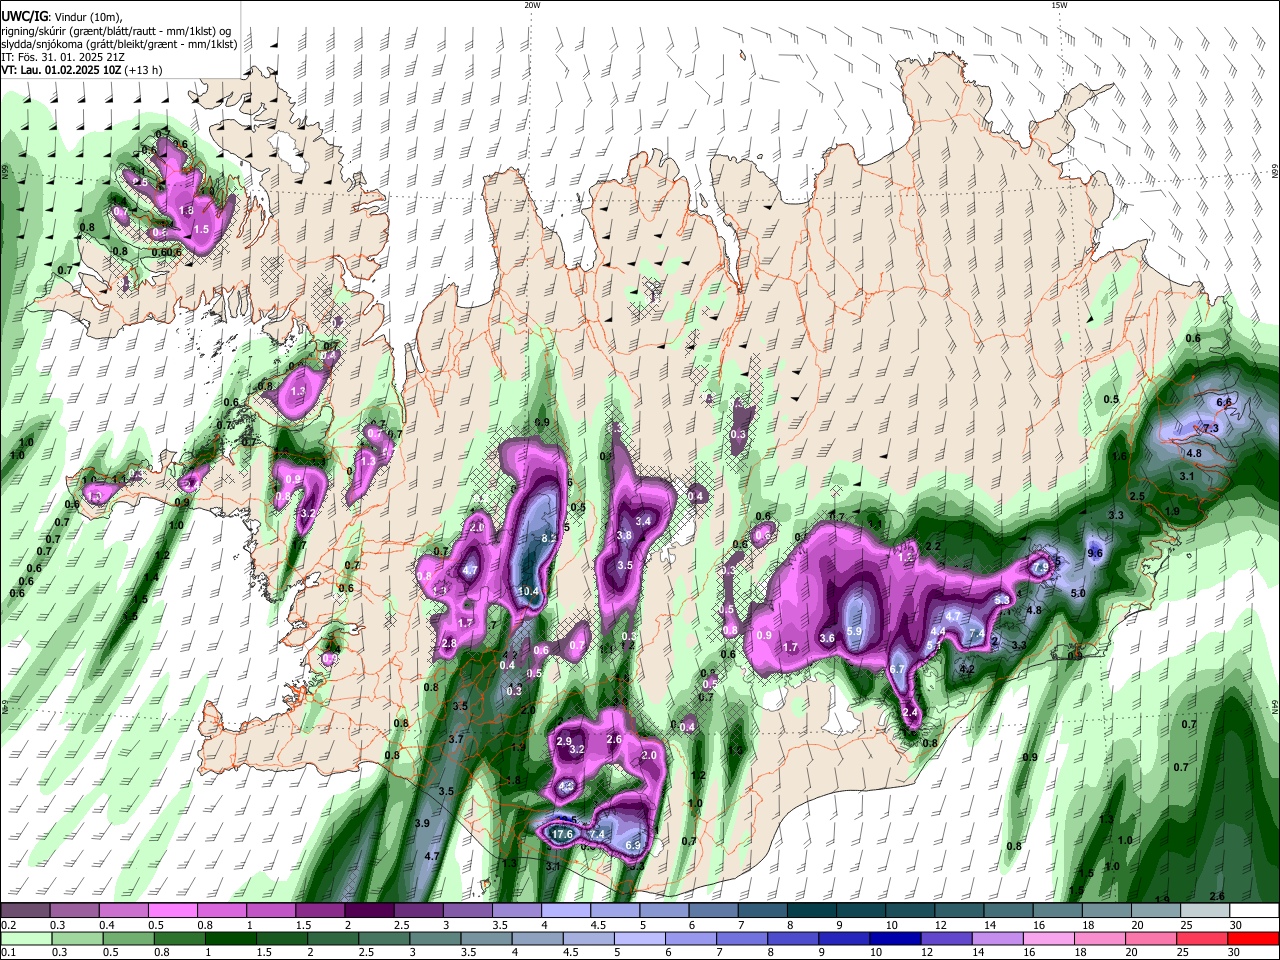Image resolution: width=1280 pixels, height=960 pixels.
Task: Click the 3.7 value in the southwest
Action: pyautogui.click(x=456, y=739)
